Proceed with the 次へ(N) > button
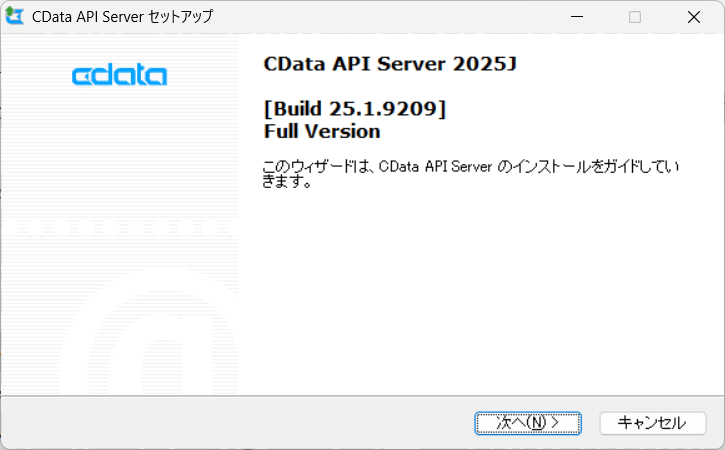 coord(527,423)
